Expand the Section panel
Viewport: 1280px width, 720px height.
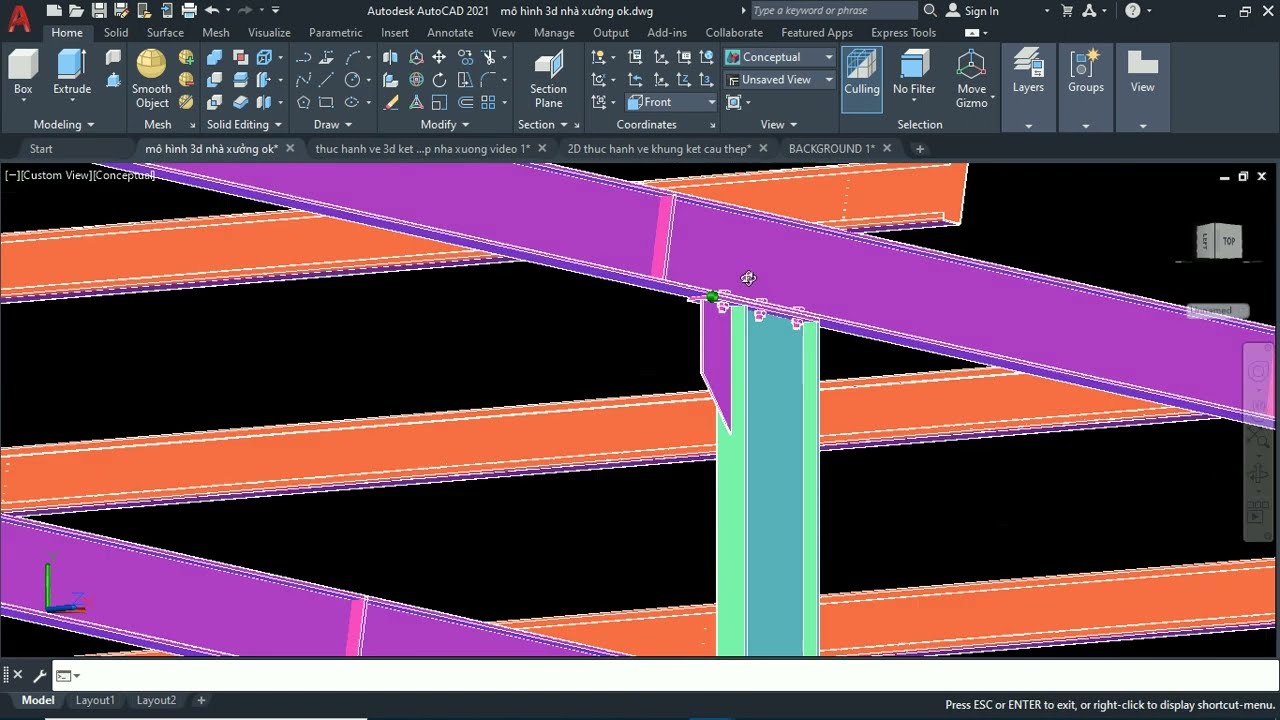543,125
